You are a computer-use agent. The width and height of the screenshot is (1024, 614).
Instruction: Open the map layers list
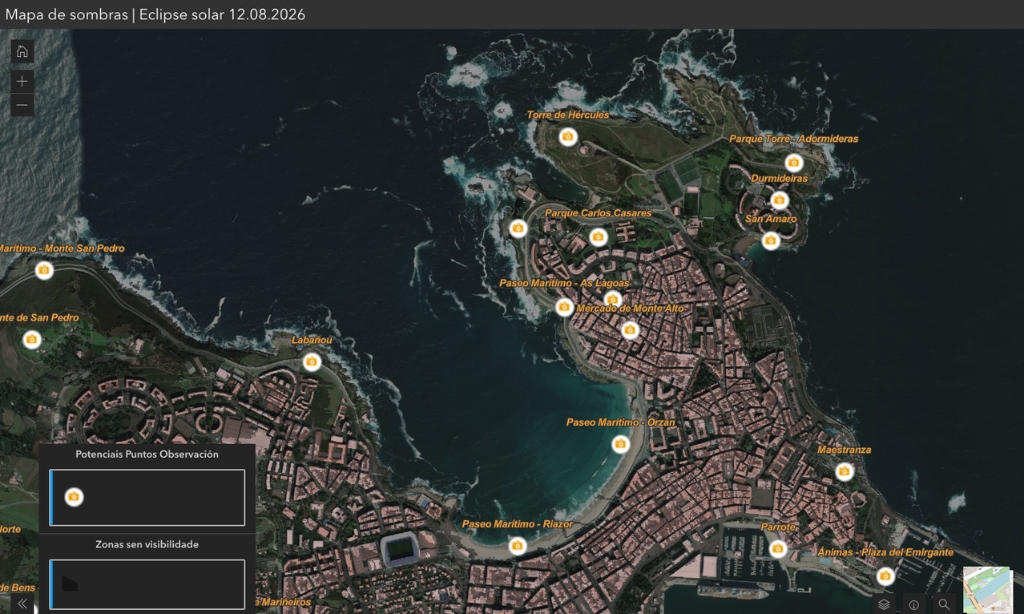(883, 604)
